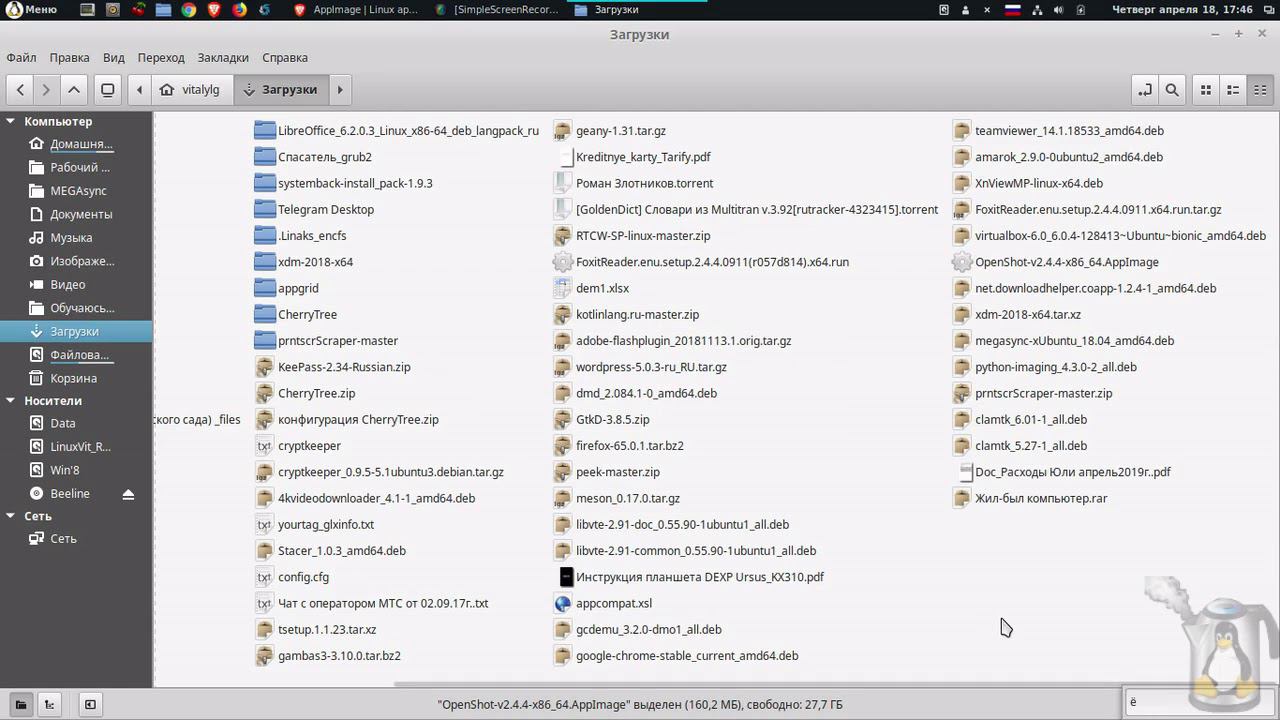Open Домашняя folder in the sidebar
The height and width of the screenshot is (720, 1280).
pyautogui.click(x=76, y=144)
